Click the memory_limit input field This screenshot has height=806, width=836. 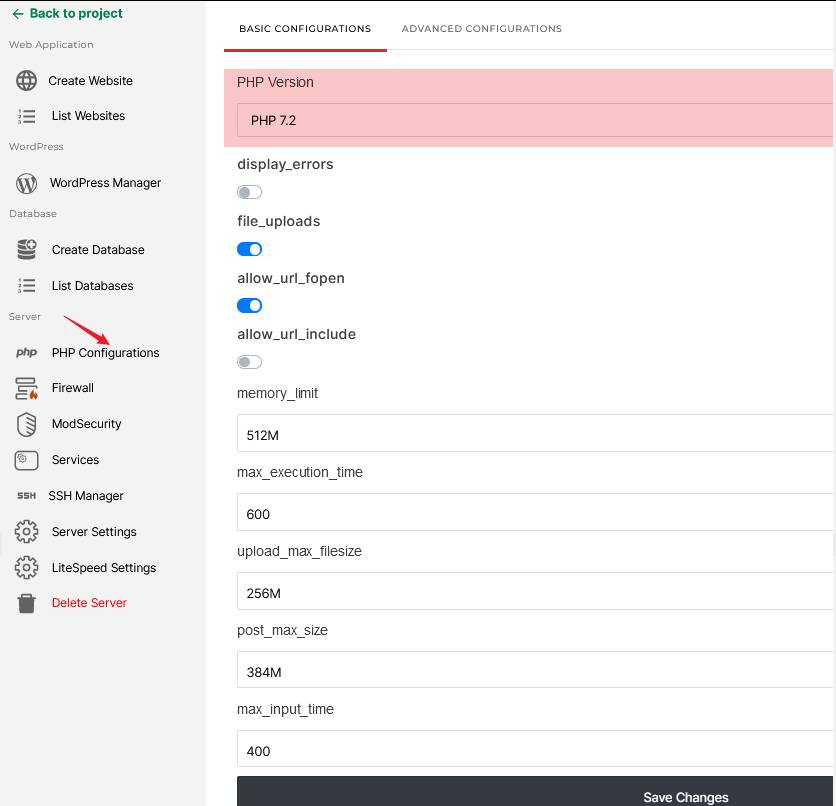click(535, 433)
